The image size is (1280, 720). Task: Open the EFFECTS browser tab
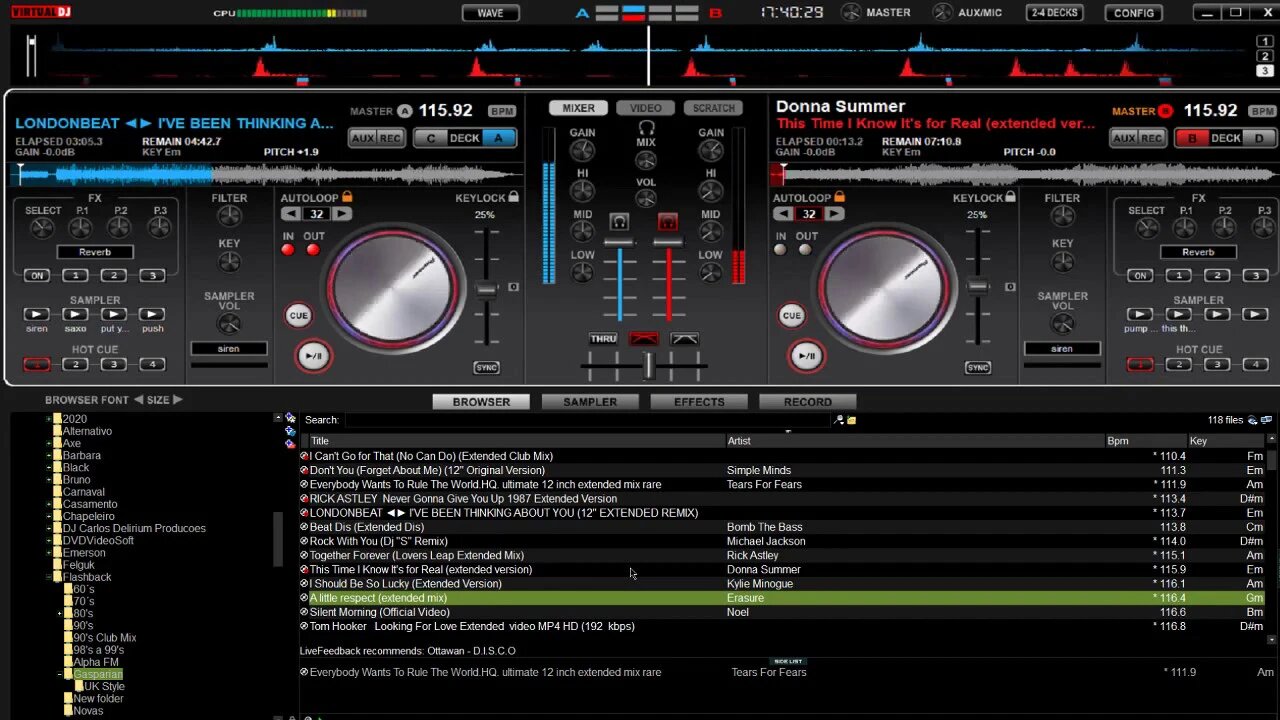tap(699, 402)
